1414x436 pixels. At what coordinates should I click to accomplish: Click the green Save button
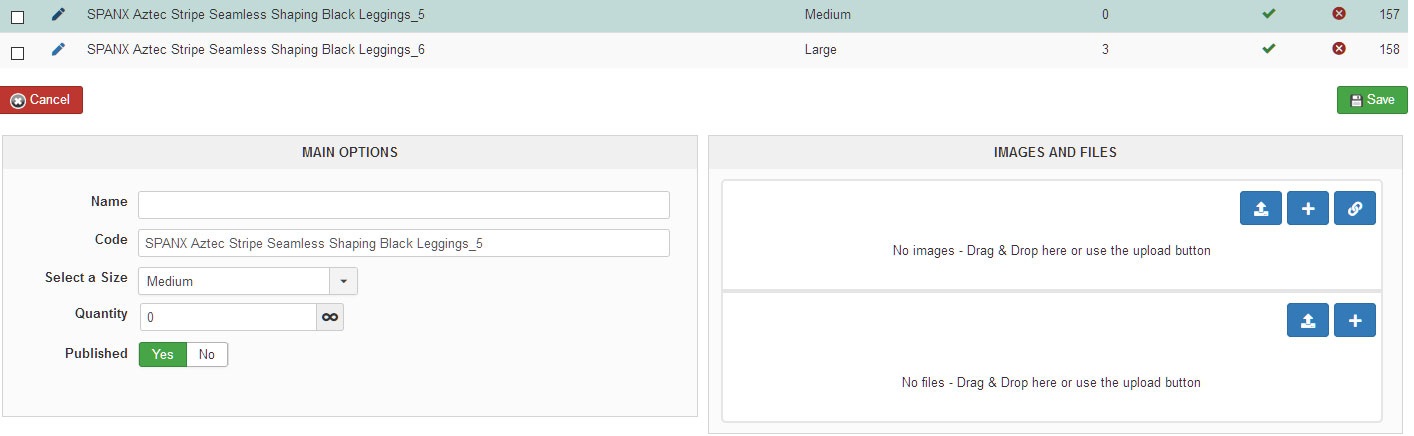point(1372,100)
